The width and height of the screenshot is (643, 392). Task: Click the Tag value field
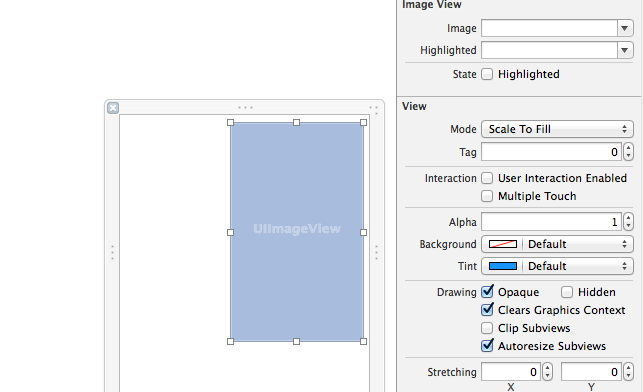click(x=552, y=152)
